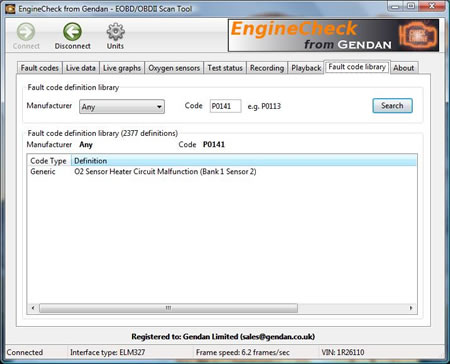Viewport: 450px width, 364px height.
Task: Select the Live graphs tab
Action: point(122,68)
